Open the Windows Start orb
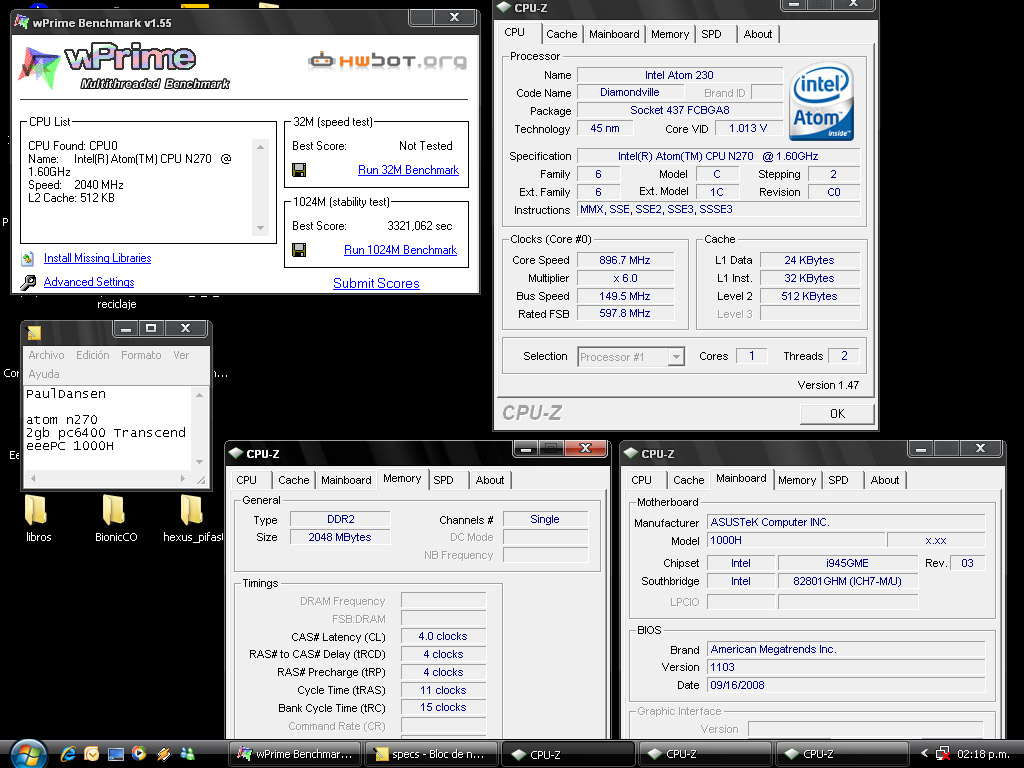Viewport: 1024px width, 768px height. pos(27,754)
